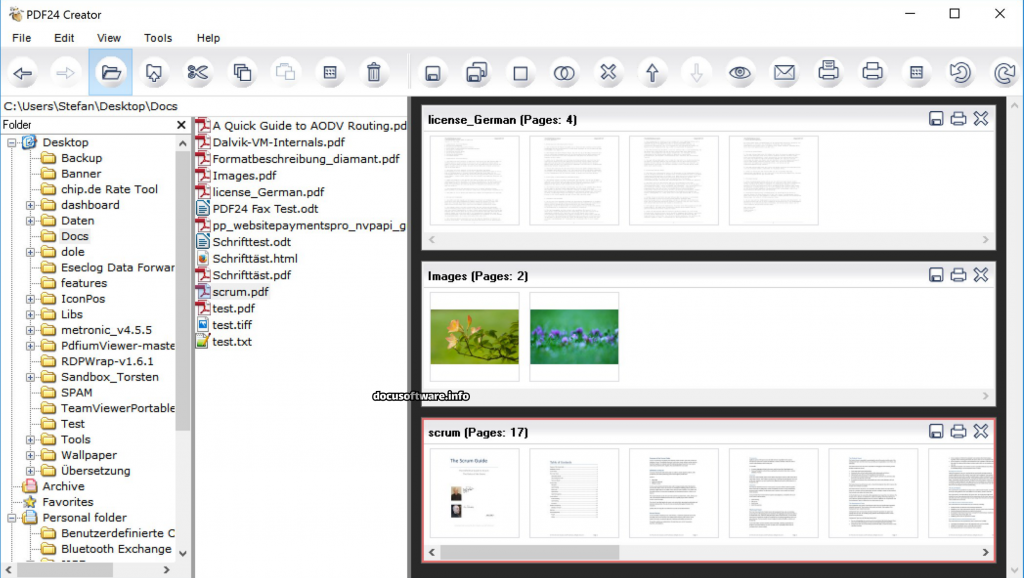Viewport: 1024px width, 578px height.
Task: Select Dalvik-VM-Internals.pdf in the file list
Action: coord(278,142)
